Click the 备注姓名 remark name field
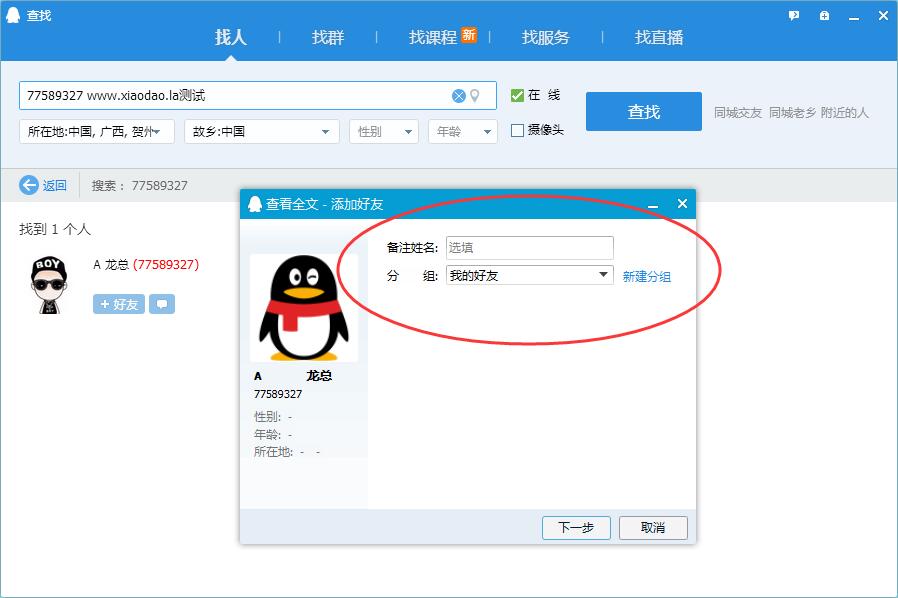Viewport: 898px width, 598px height. click(529, 248)
